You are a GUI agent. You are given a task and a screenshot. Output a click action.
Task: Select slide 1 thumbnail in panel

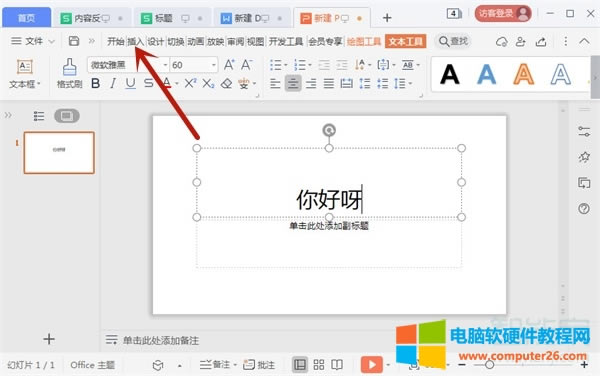pos(59,153)
